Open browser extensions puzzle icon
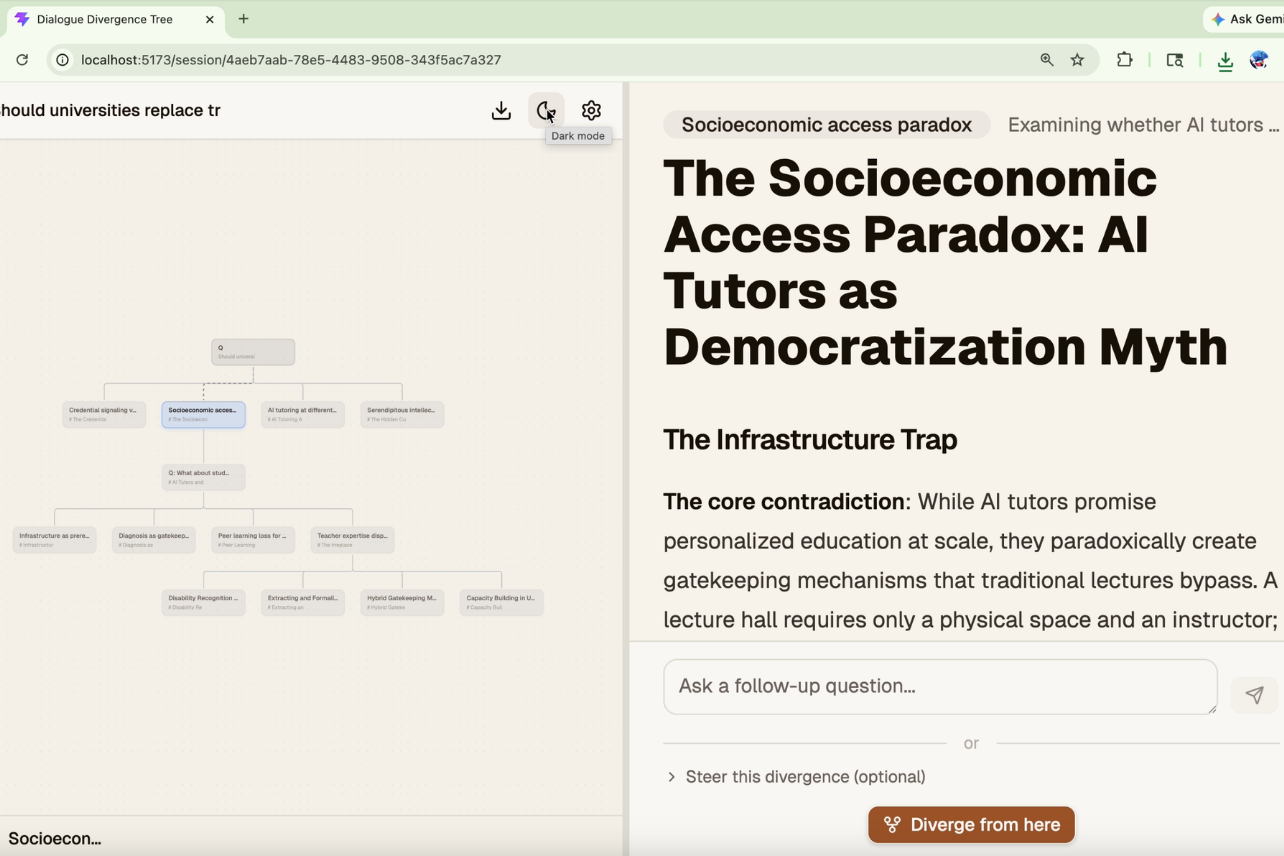The height and width of the screenshot is (856, 1284). coord(1125,60)
